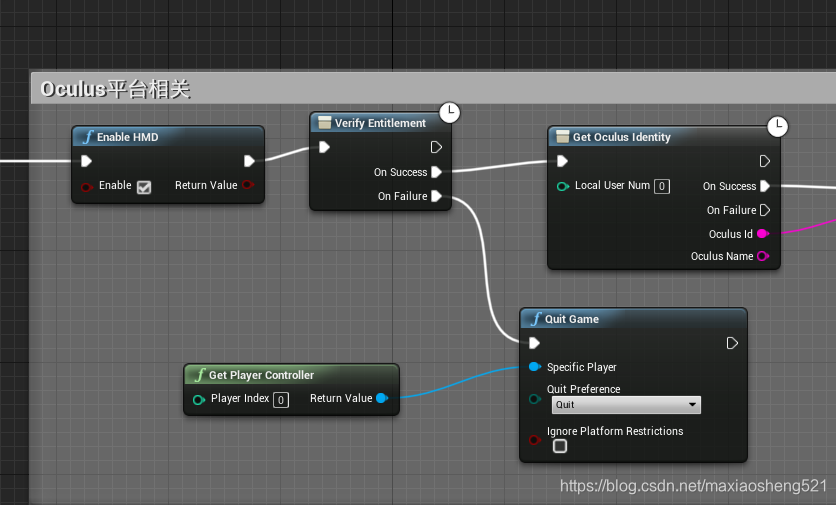This screenshot has height=505, width=836.
Task: Click Verify Entitlement input execution pin
Action: [324, 147]
